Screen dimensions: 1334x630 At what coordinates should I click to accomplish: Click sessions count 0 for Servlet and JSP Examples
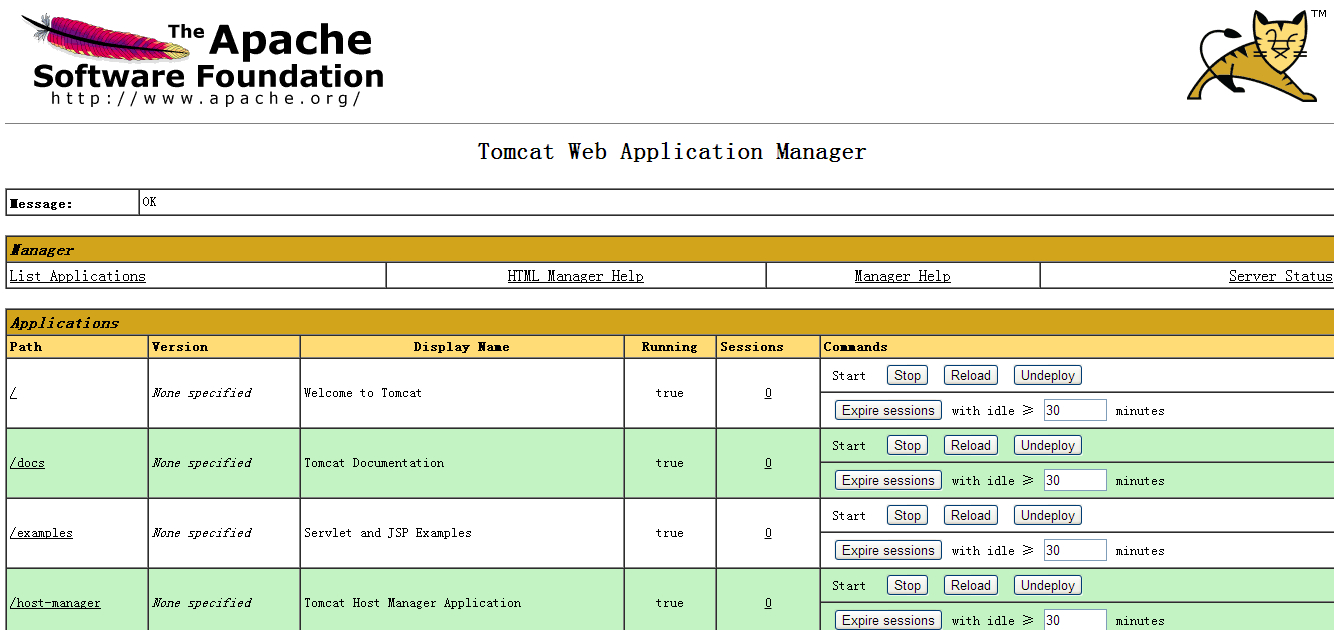[x=768, y=533]
